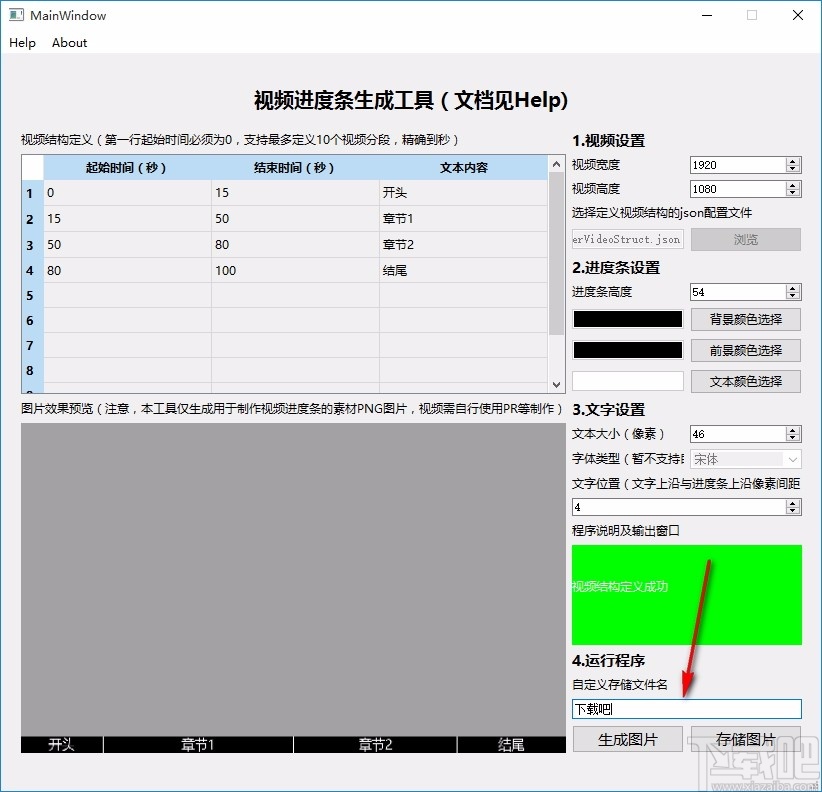Click the MainWindow application icon in titlebar

[18, 15]
